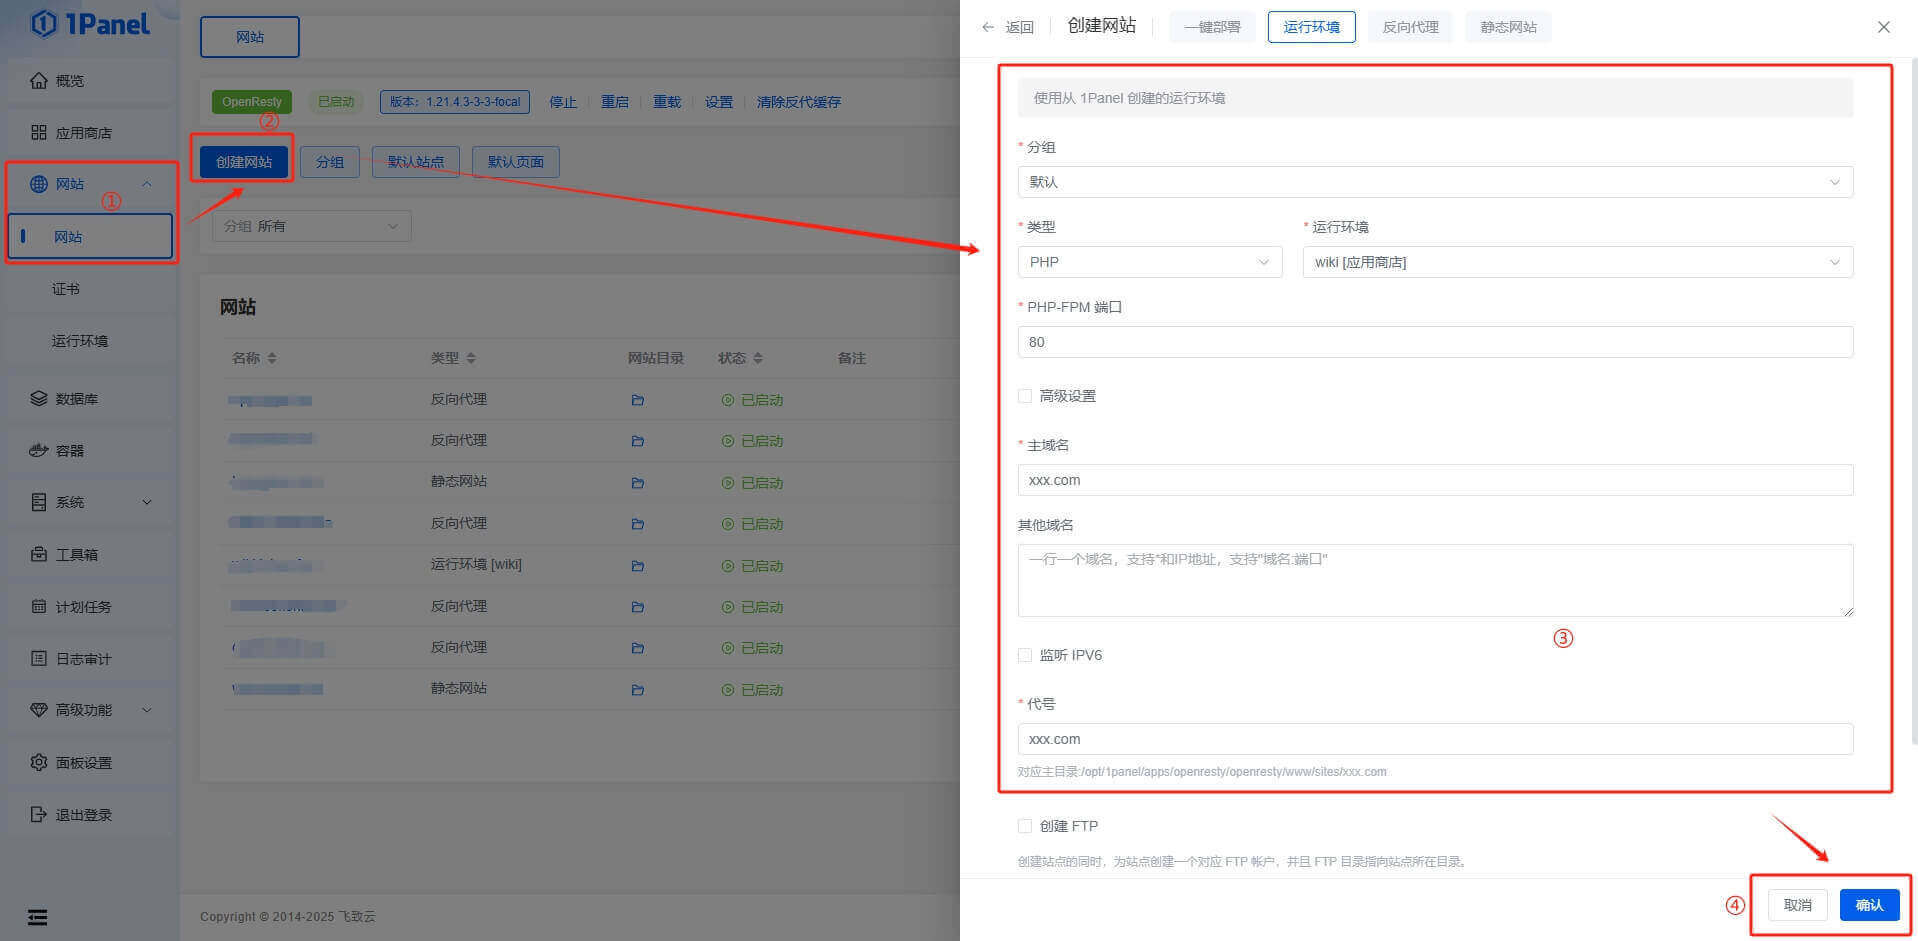This screenshot has width=1918, height=941.
Task: Click the 确认 confirm button
Action: pyautogui.click(x=1868, y=905)
